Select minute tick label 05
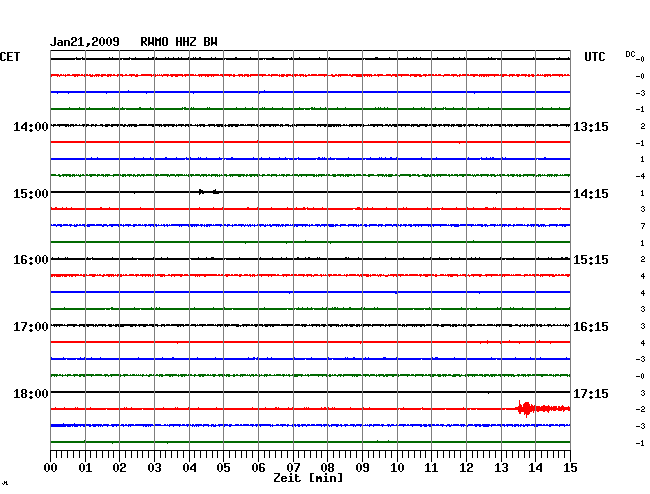The height and width of the screenshot is (494, 650). (x=223, y=468)
